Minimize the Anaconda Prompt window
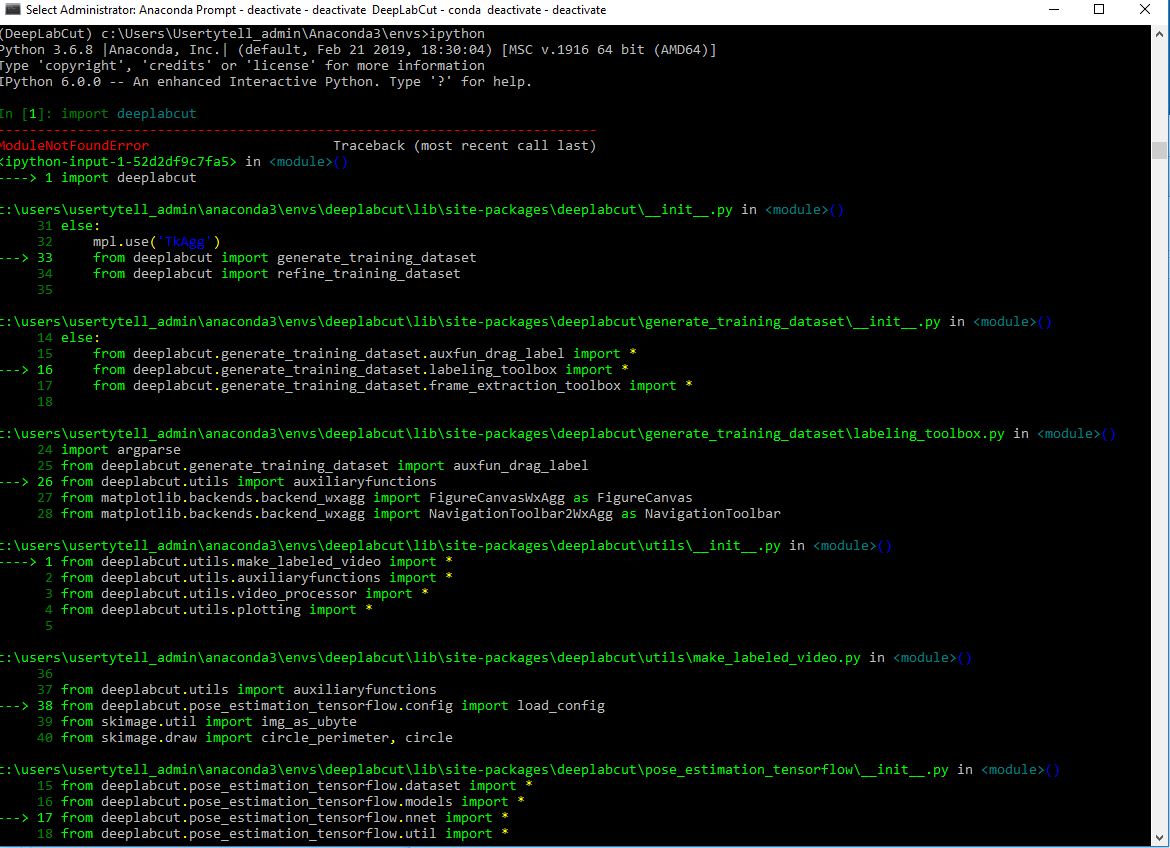 [1054, 11]
